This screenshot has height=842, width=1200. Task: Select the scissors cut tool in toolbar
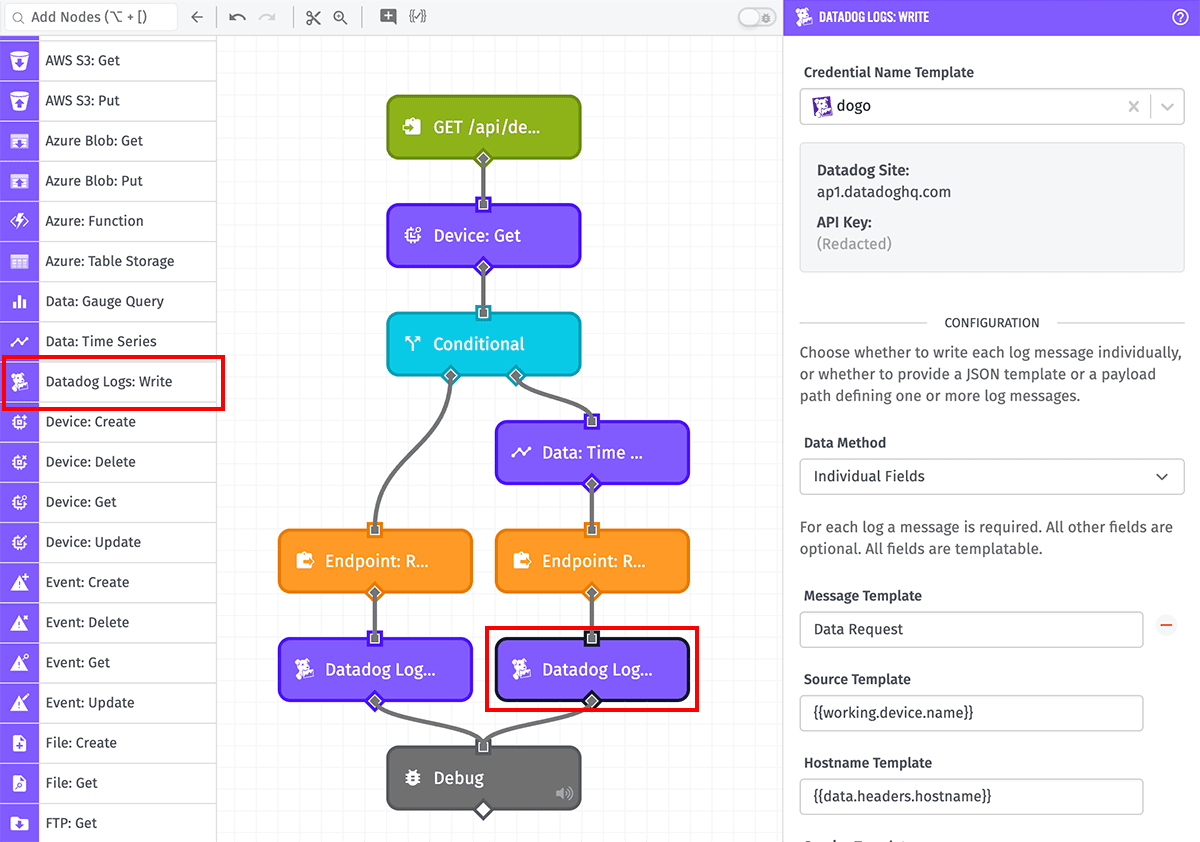coord(313,16)
